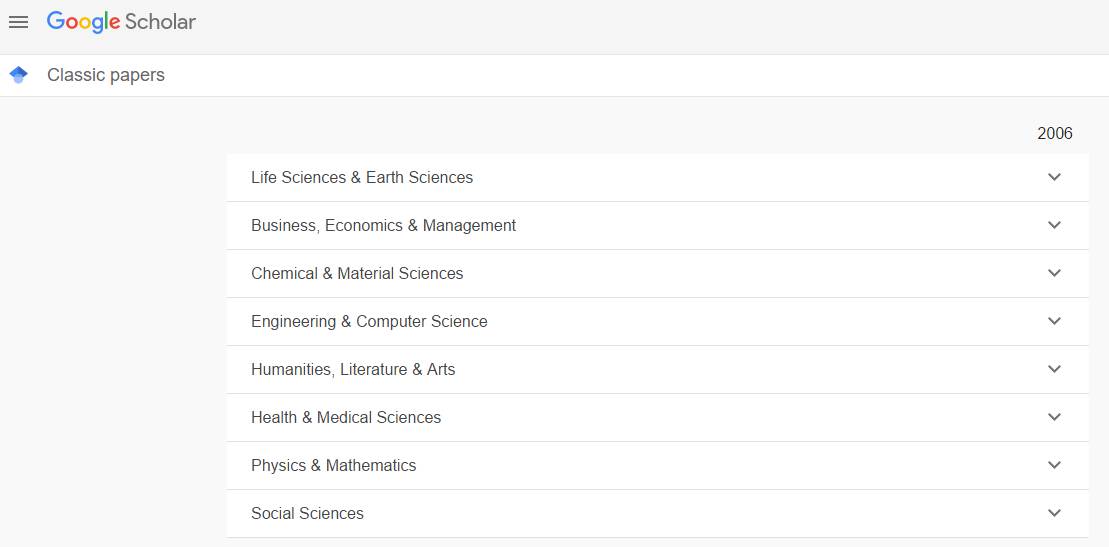This screenshot has height=547, width=1109.
Task: Choose Engineering & Computer Science category label
Action: pyautogui.click(x=369, y=321)
